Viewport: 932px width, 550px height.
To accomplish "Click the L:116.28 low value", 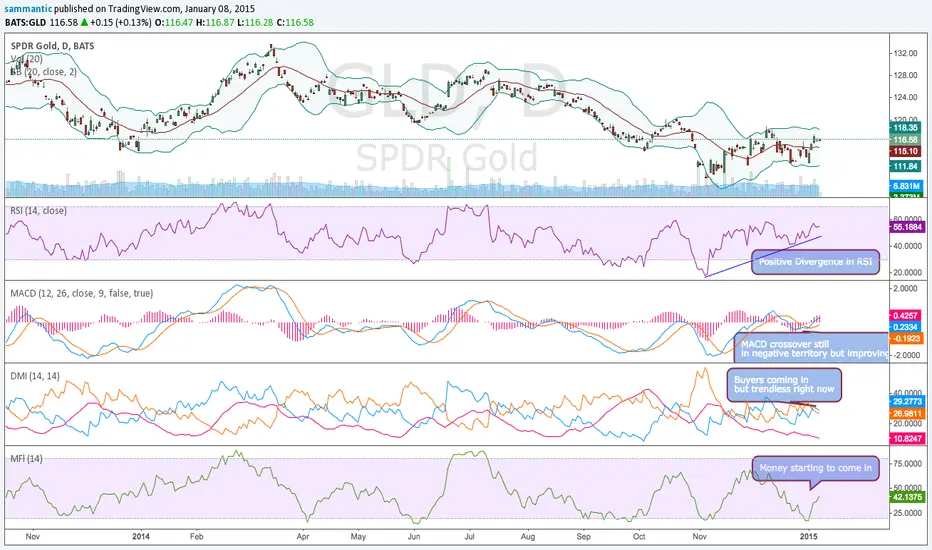I will click(255, 23).
